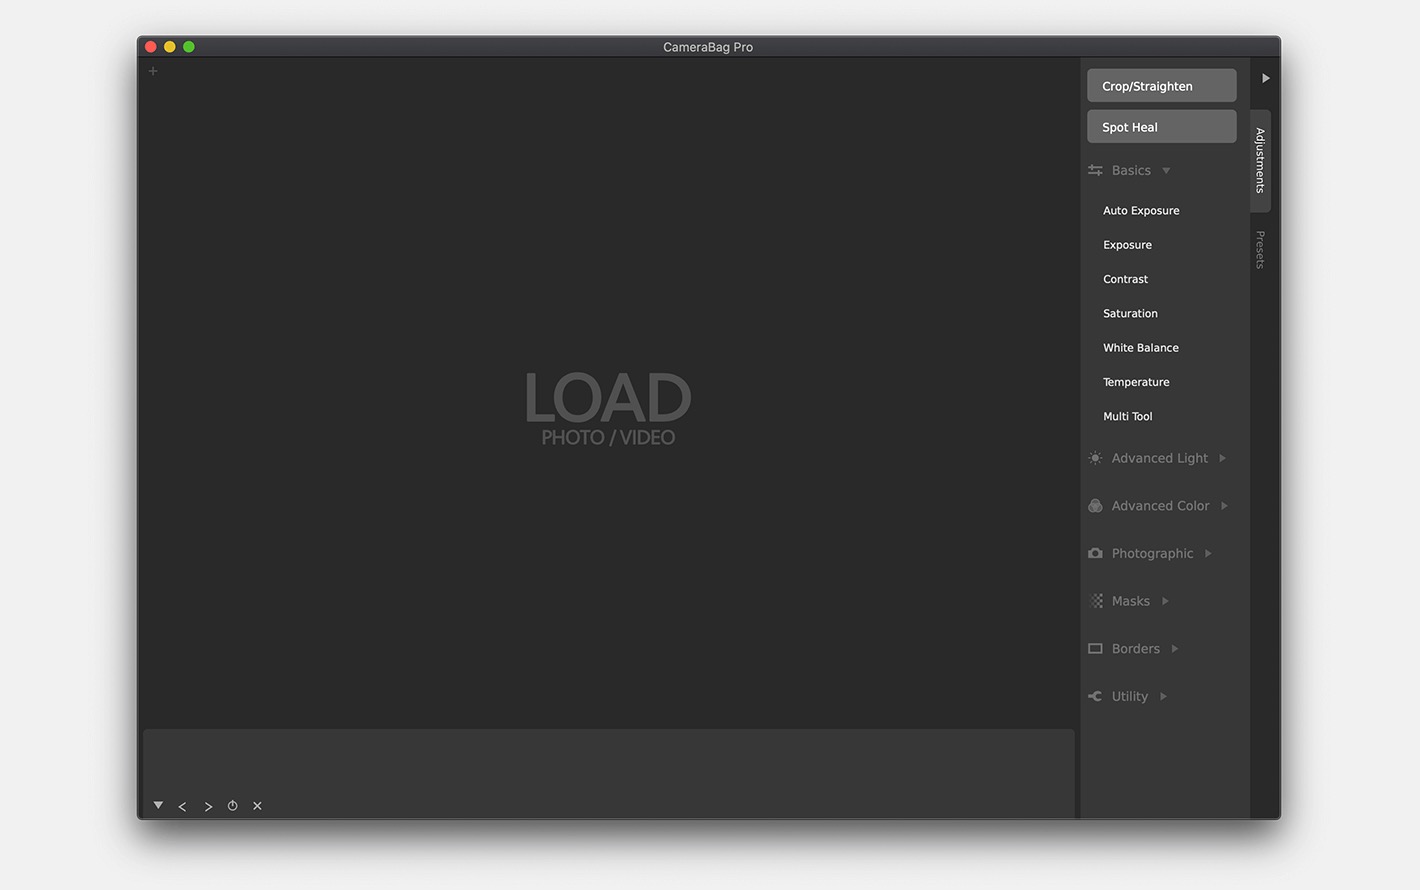The width and height of the screenshot is (1420, 890).
Task: Expand the Advanced Light section
Action: 1222,458
